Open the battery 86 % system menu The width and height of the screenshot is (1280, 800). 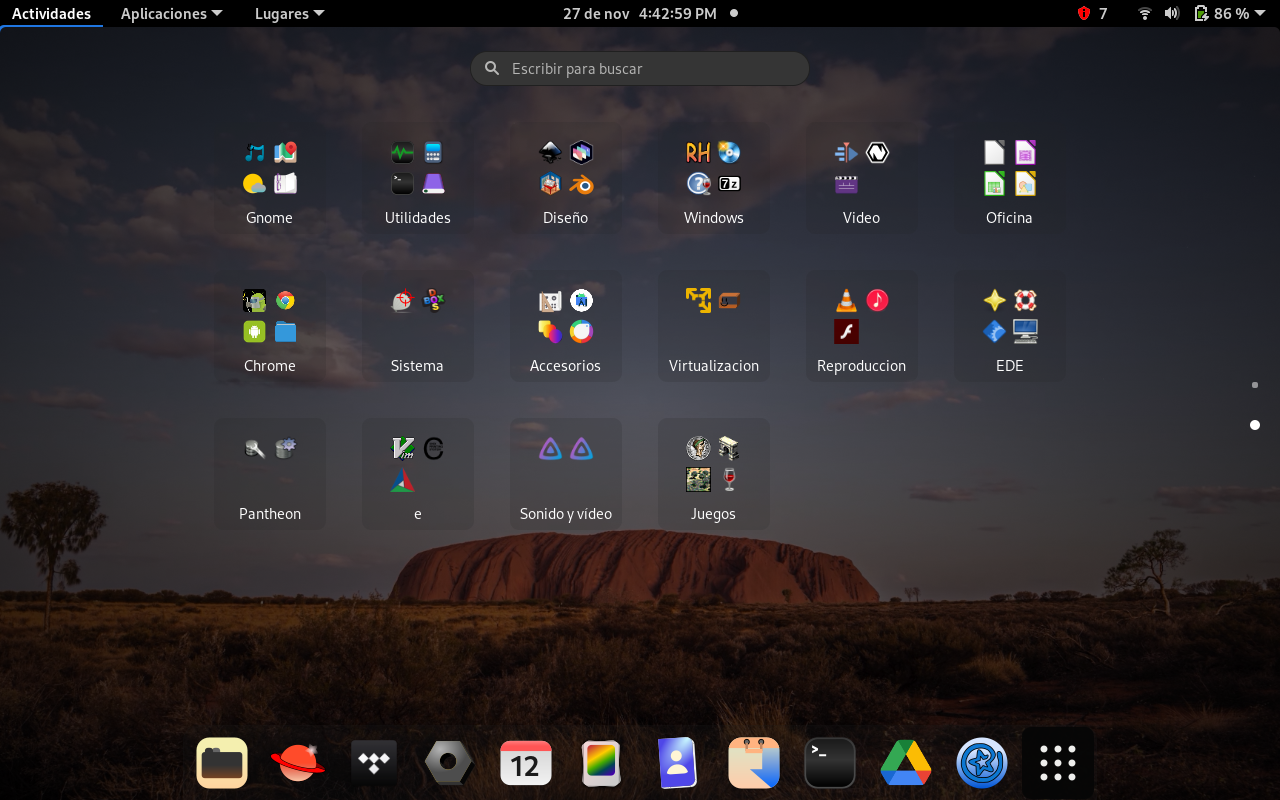(x=1230, y=13)
